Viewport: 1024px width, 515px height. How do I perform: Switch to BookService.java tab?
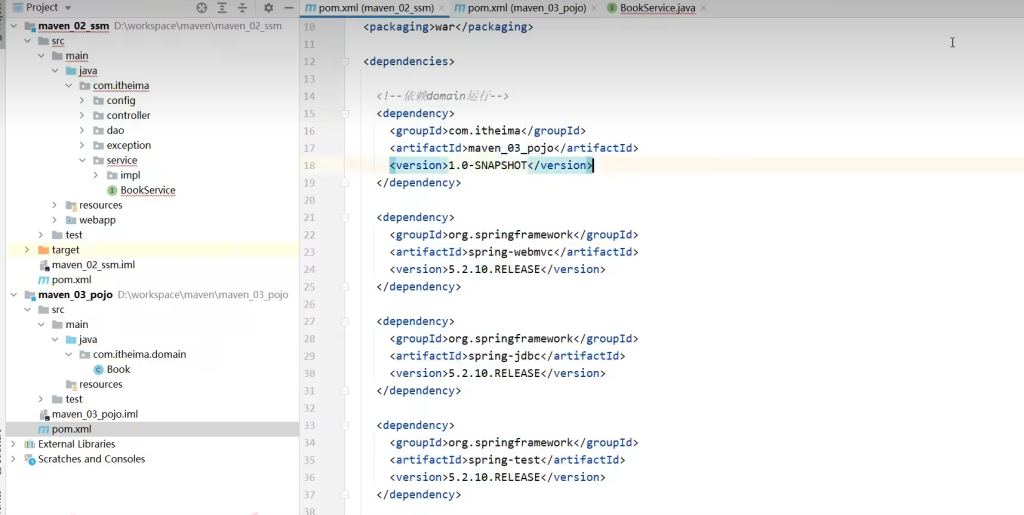coord(656,8)
